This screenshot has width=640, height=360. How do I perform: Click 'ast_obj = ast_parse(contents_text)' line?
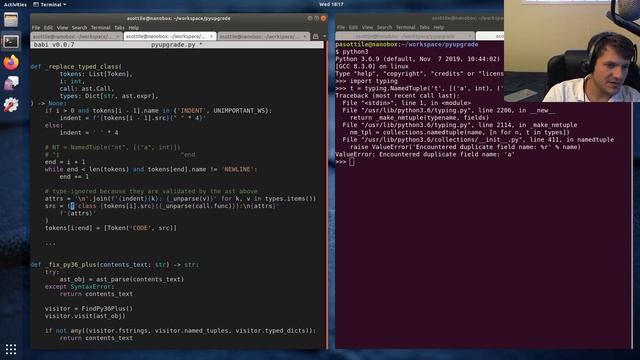tap(122, 280)
